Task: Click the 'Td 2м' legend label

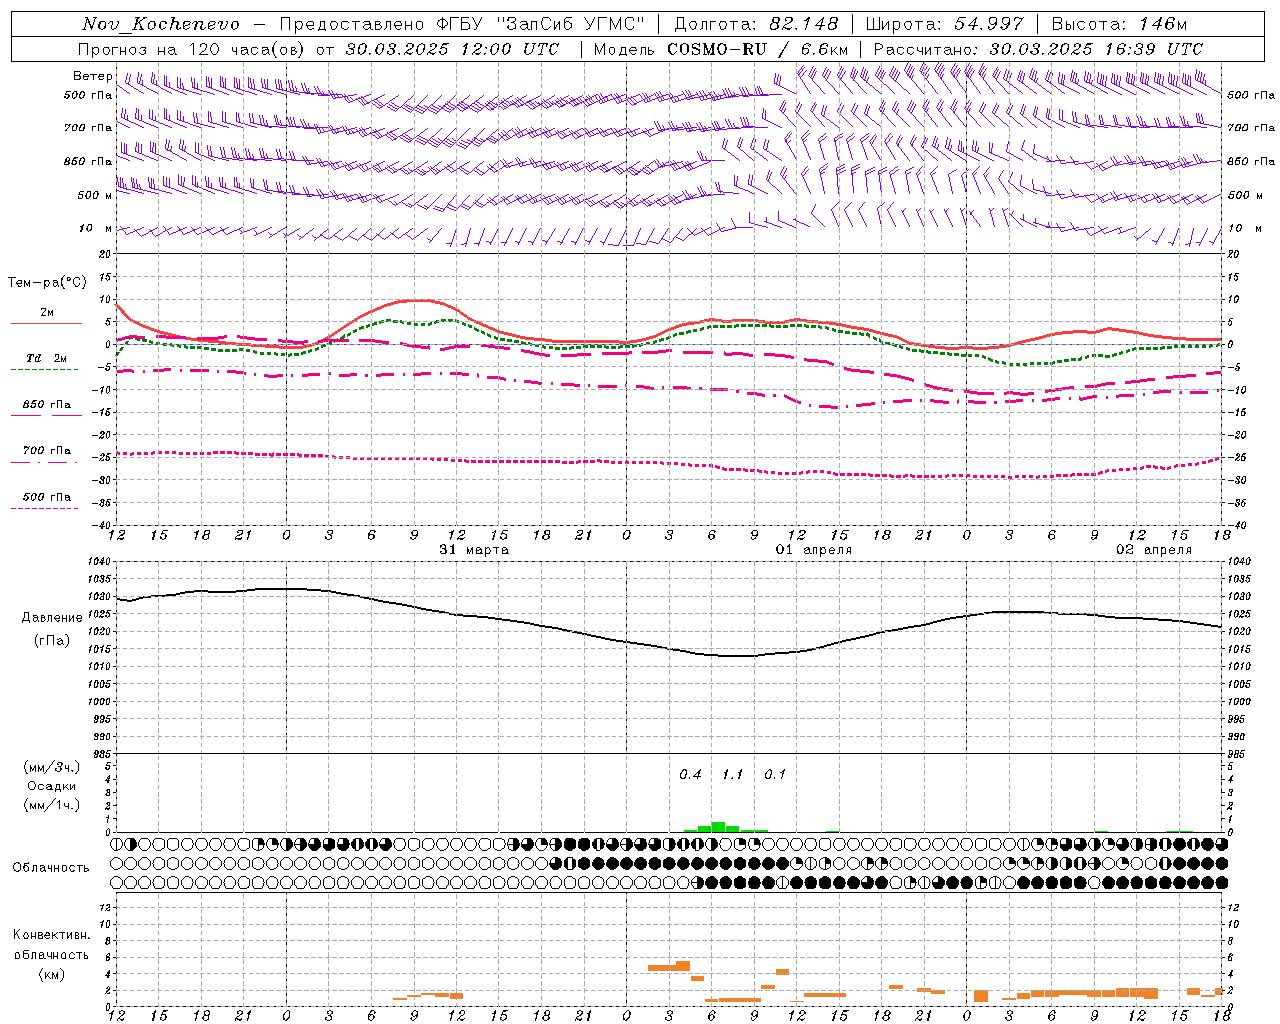Action: pos(46,358)
